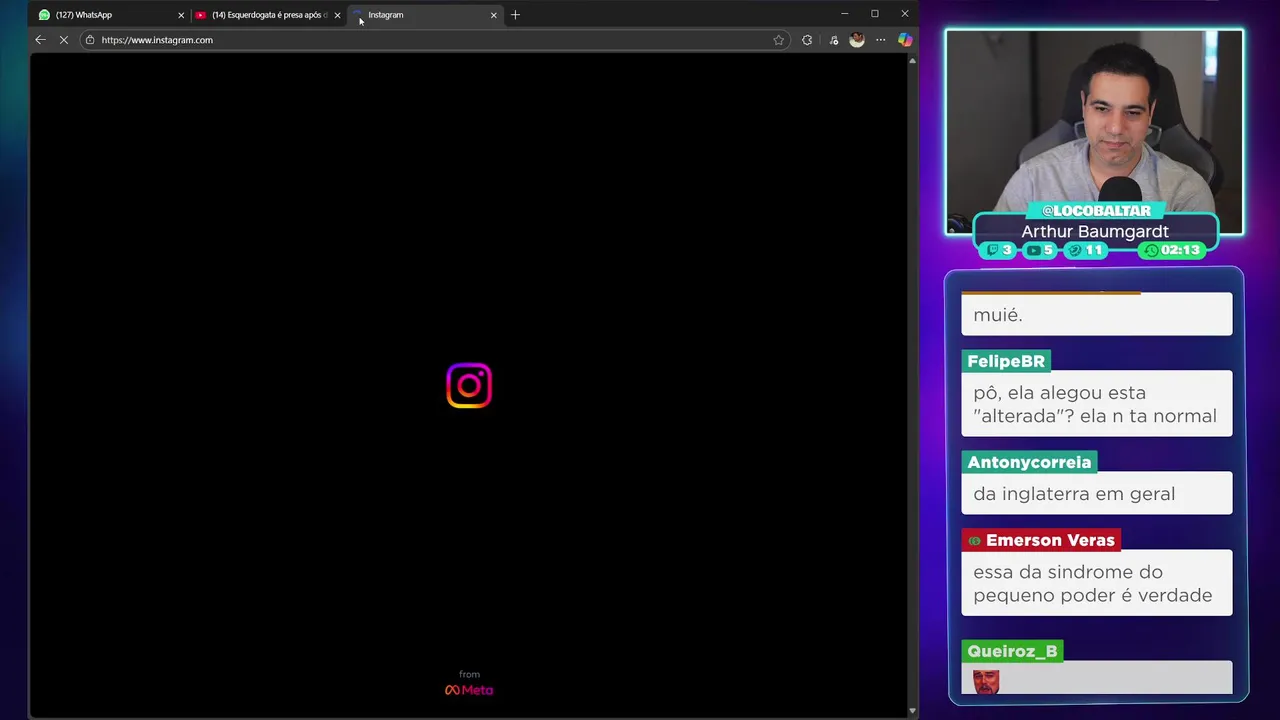
Task: Maximize the browser window
Action: pos(874,14)
